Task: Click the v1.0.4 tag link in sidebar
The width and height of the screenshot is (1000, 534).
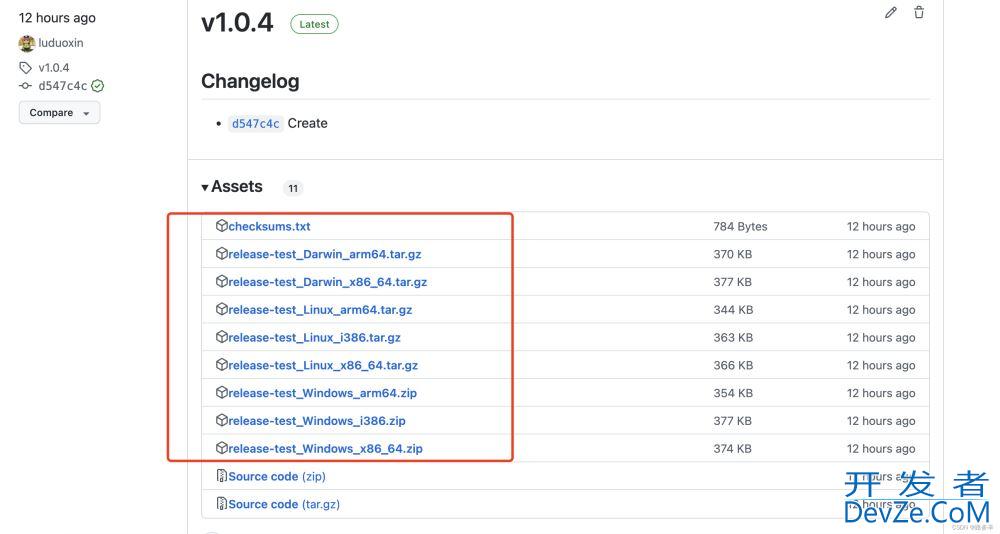Action: click(x=54, y=68)
